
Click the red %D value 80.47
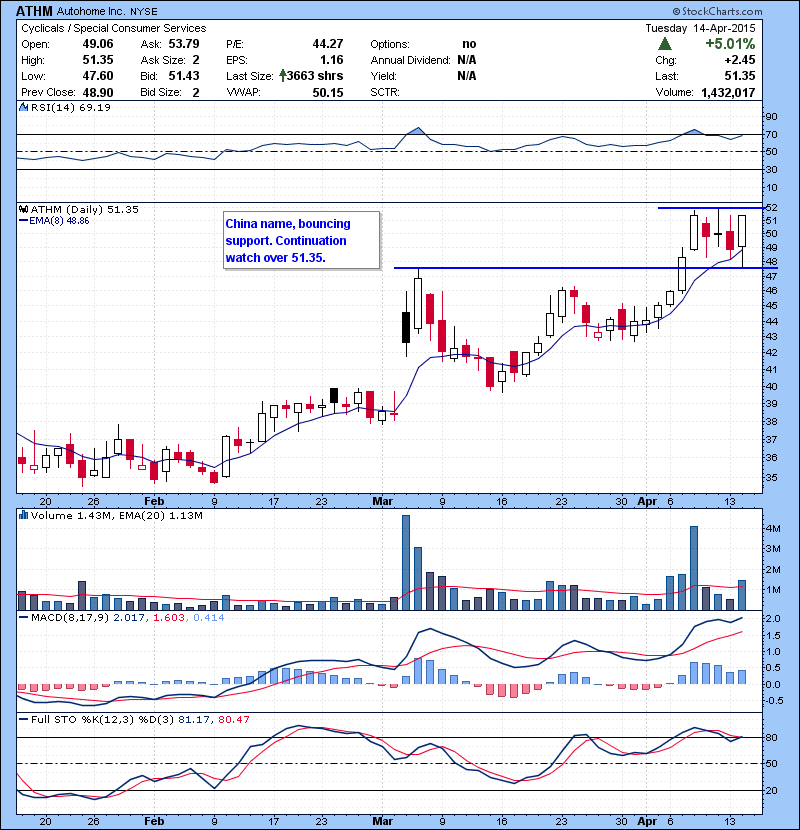point(233,719)
